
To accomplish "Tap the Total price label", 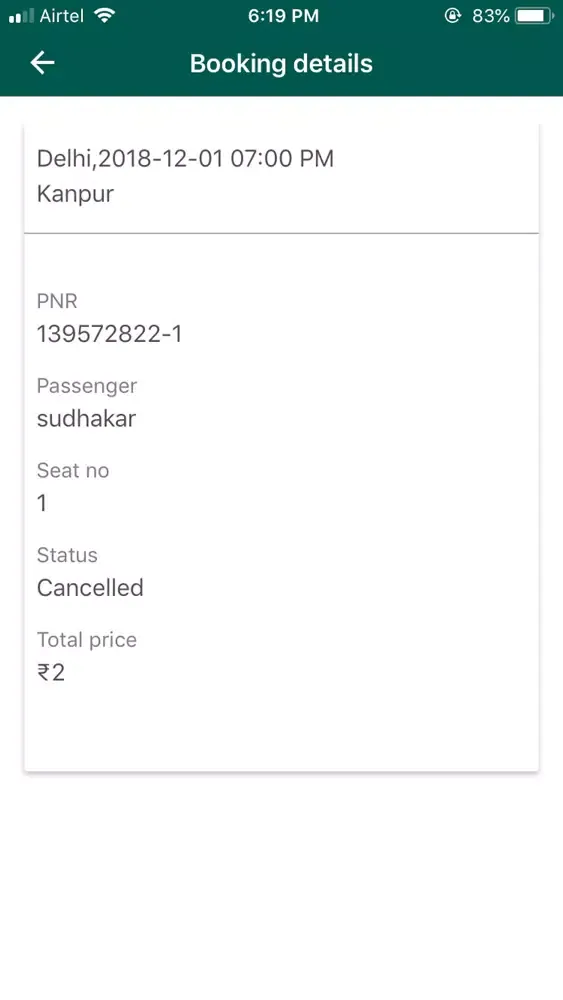I will [x=87, y=640].
